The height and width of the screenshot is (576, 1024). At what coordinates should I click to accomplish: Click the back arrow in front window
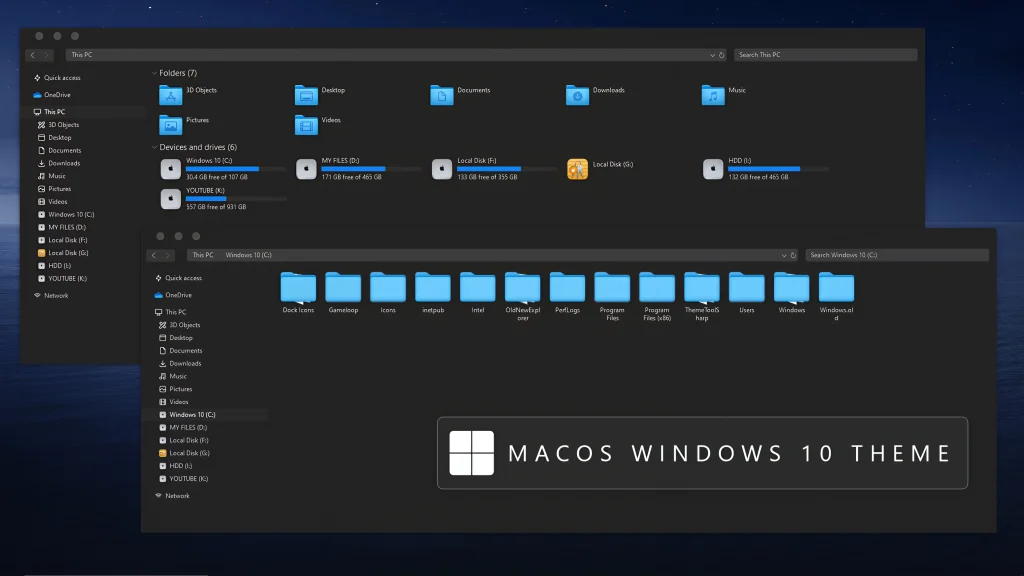154,255
